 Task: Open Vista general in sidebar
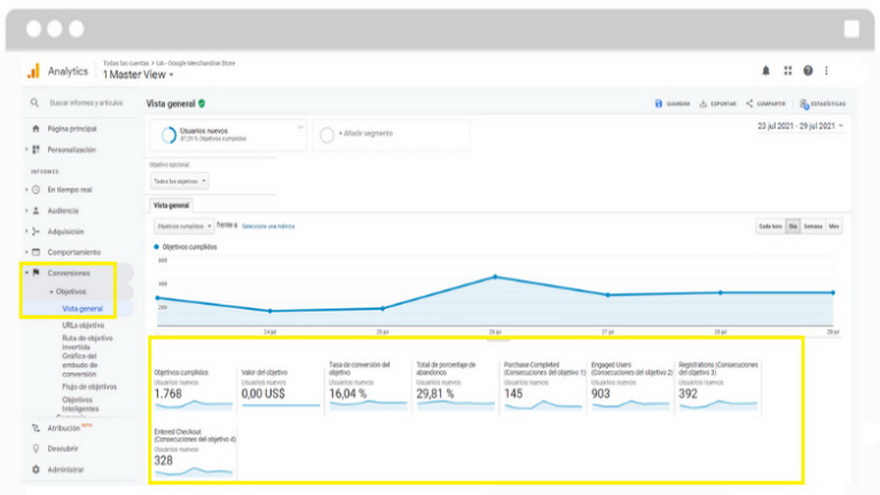(82, 309)
